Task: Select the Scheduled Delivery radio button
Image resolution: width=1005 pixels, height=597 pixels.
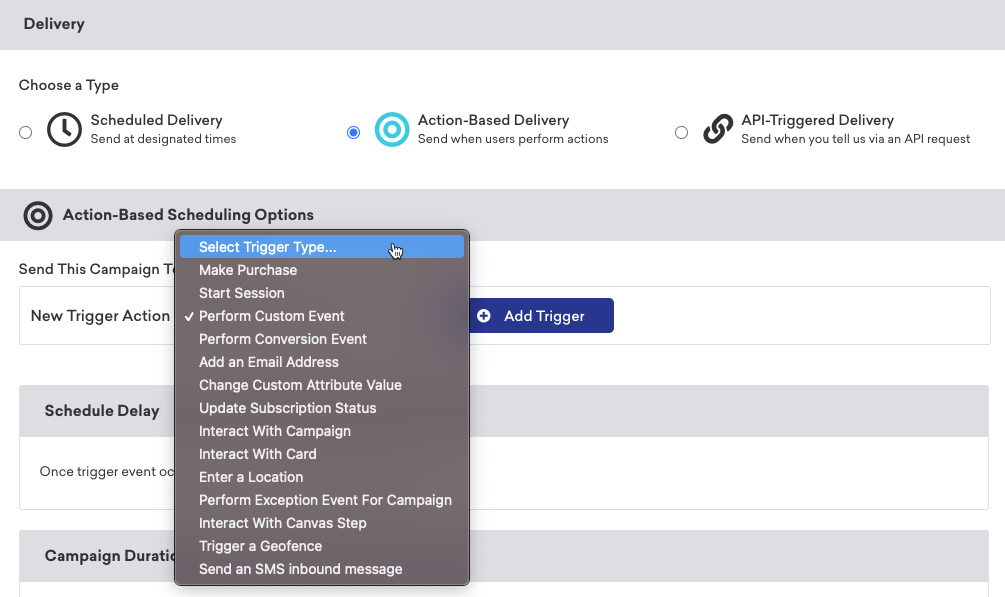Action: click(26, 132)
